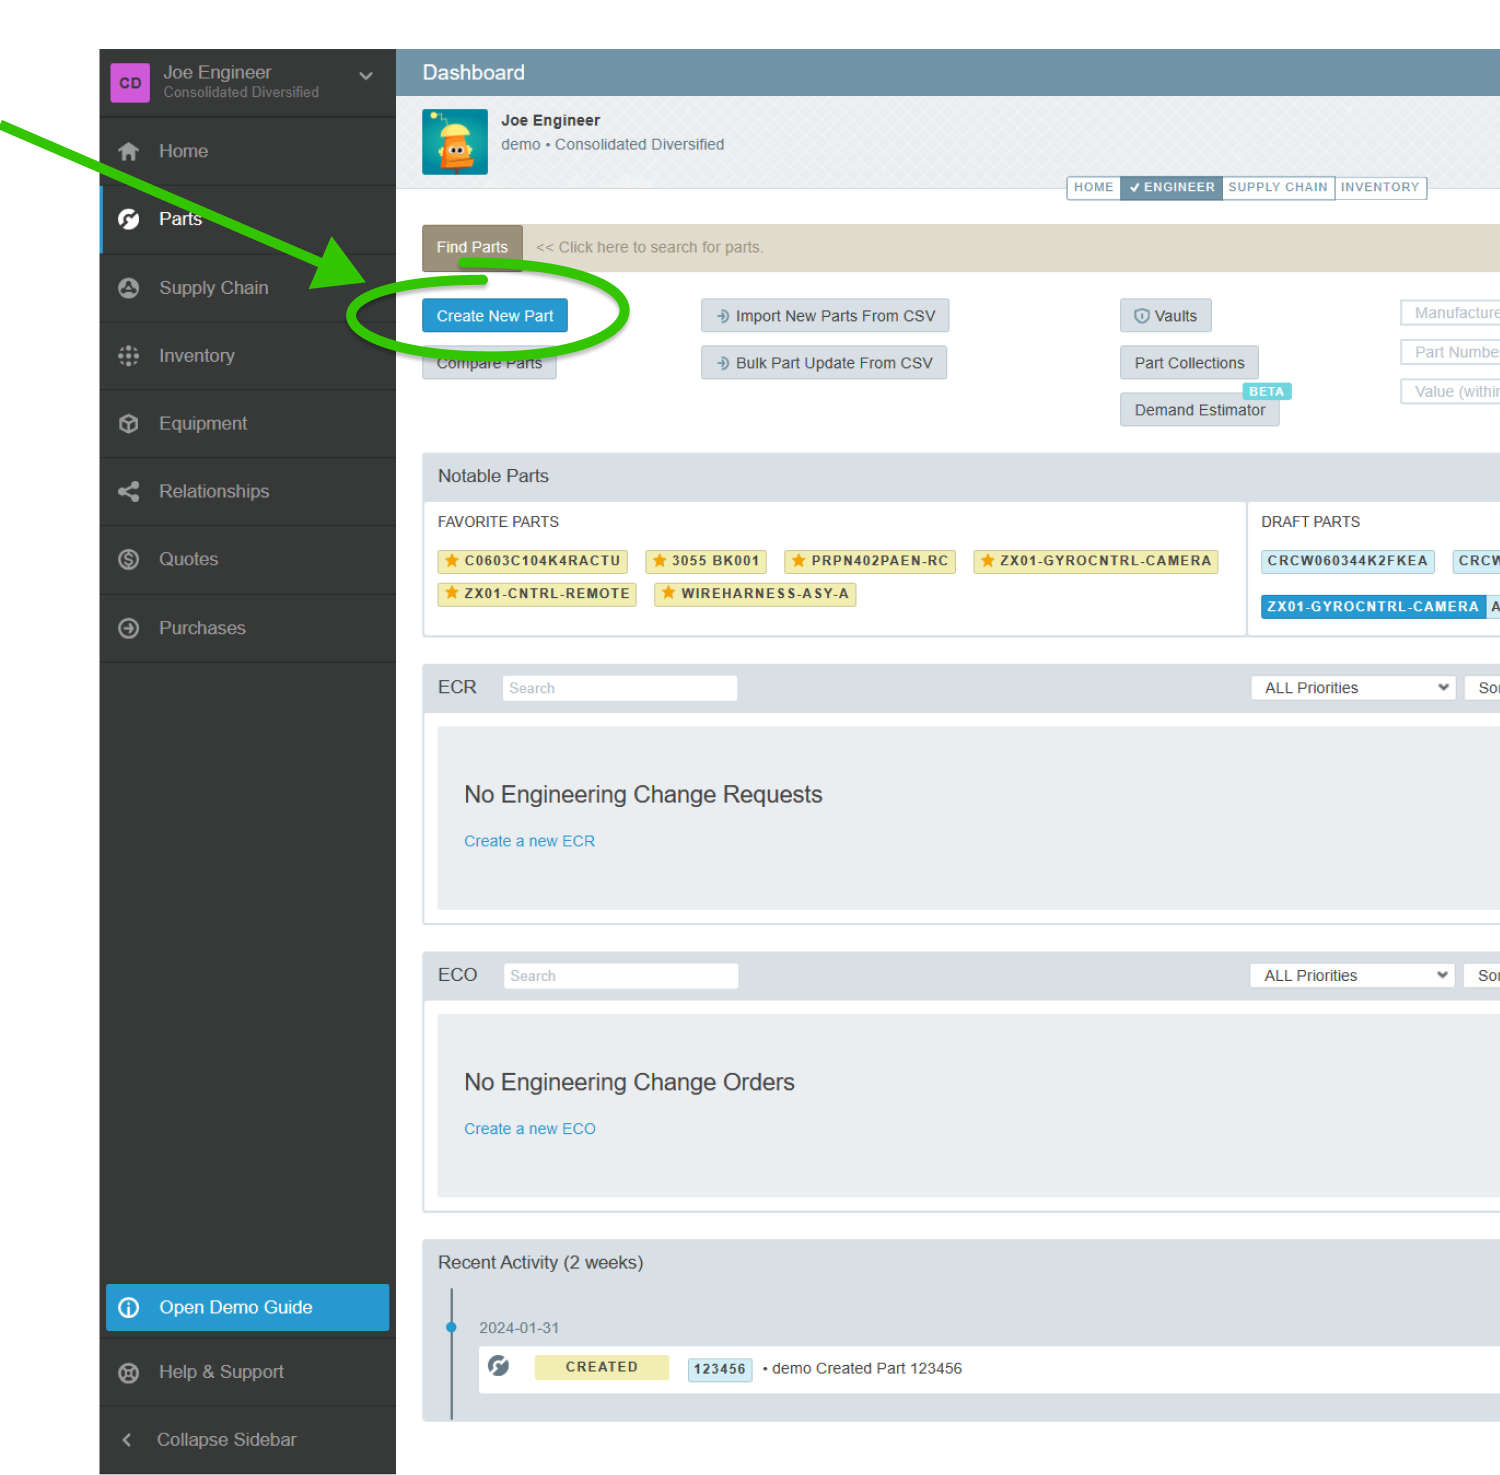Click the Supply Chain globe icon
Screen dimensions: 1500x1475
pos(129,287)
